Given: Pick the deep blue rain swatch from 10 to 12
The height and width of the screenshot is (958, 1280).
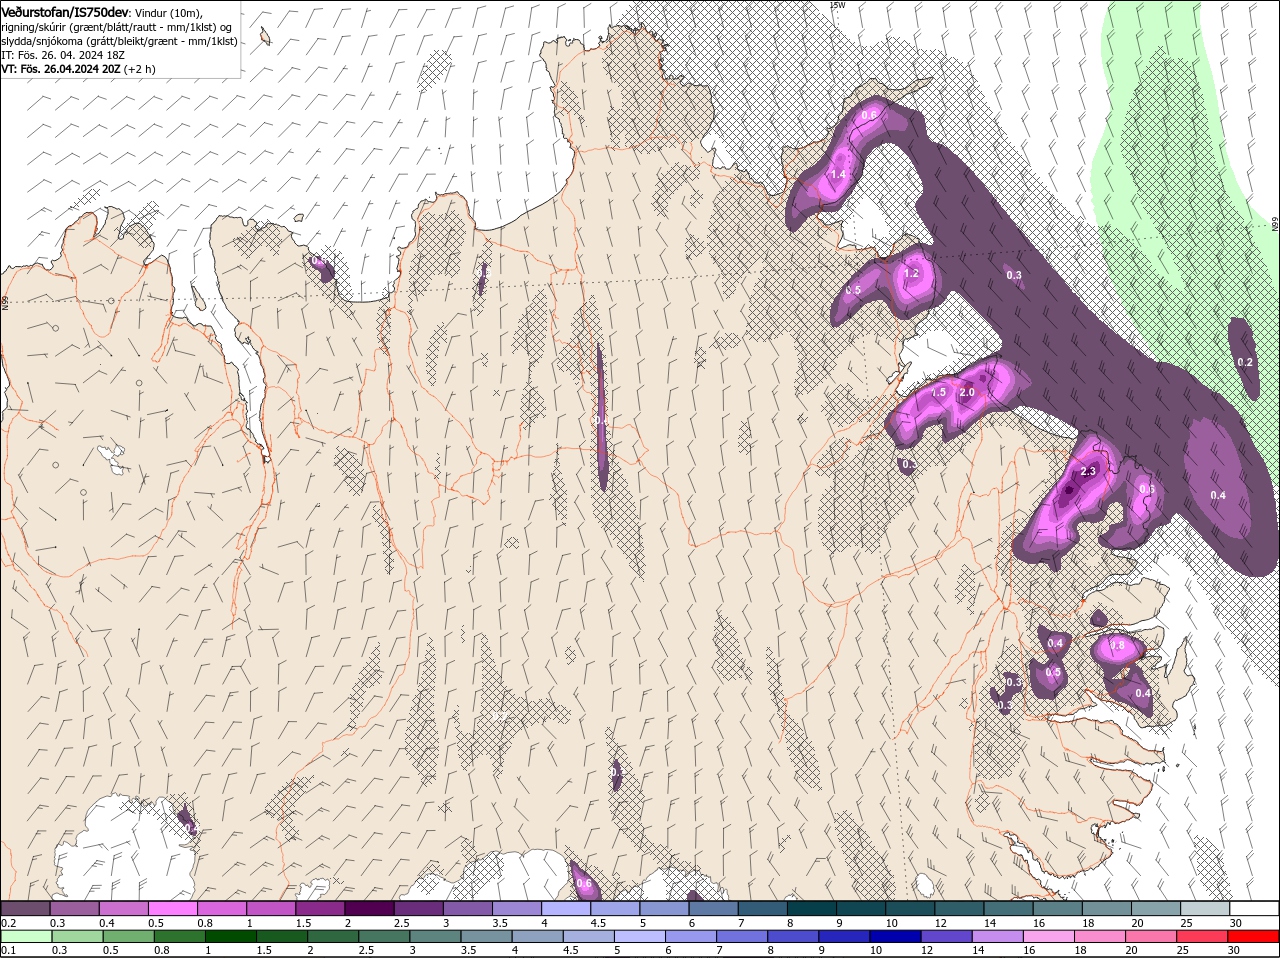Looking at the screenshot, I should (896, 937).
